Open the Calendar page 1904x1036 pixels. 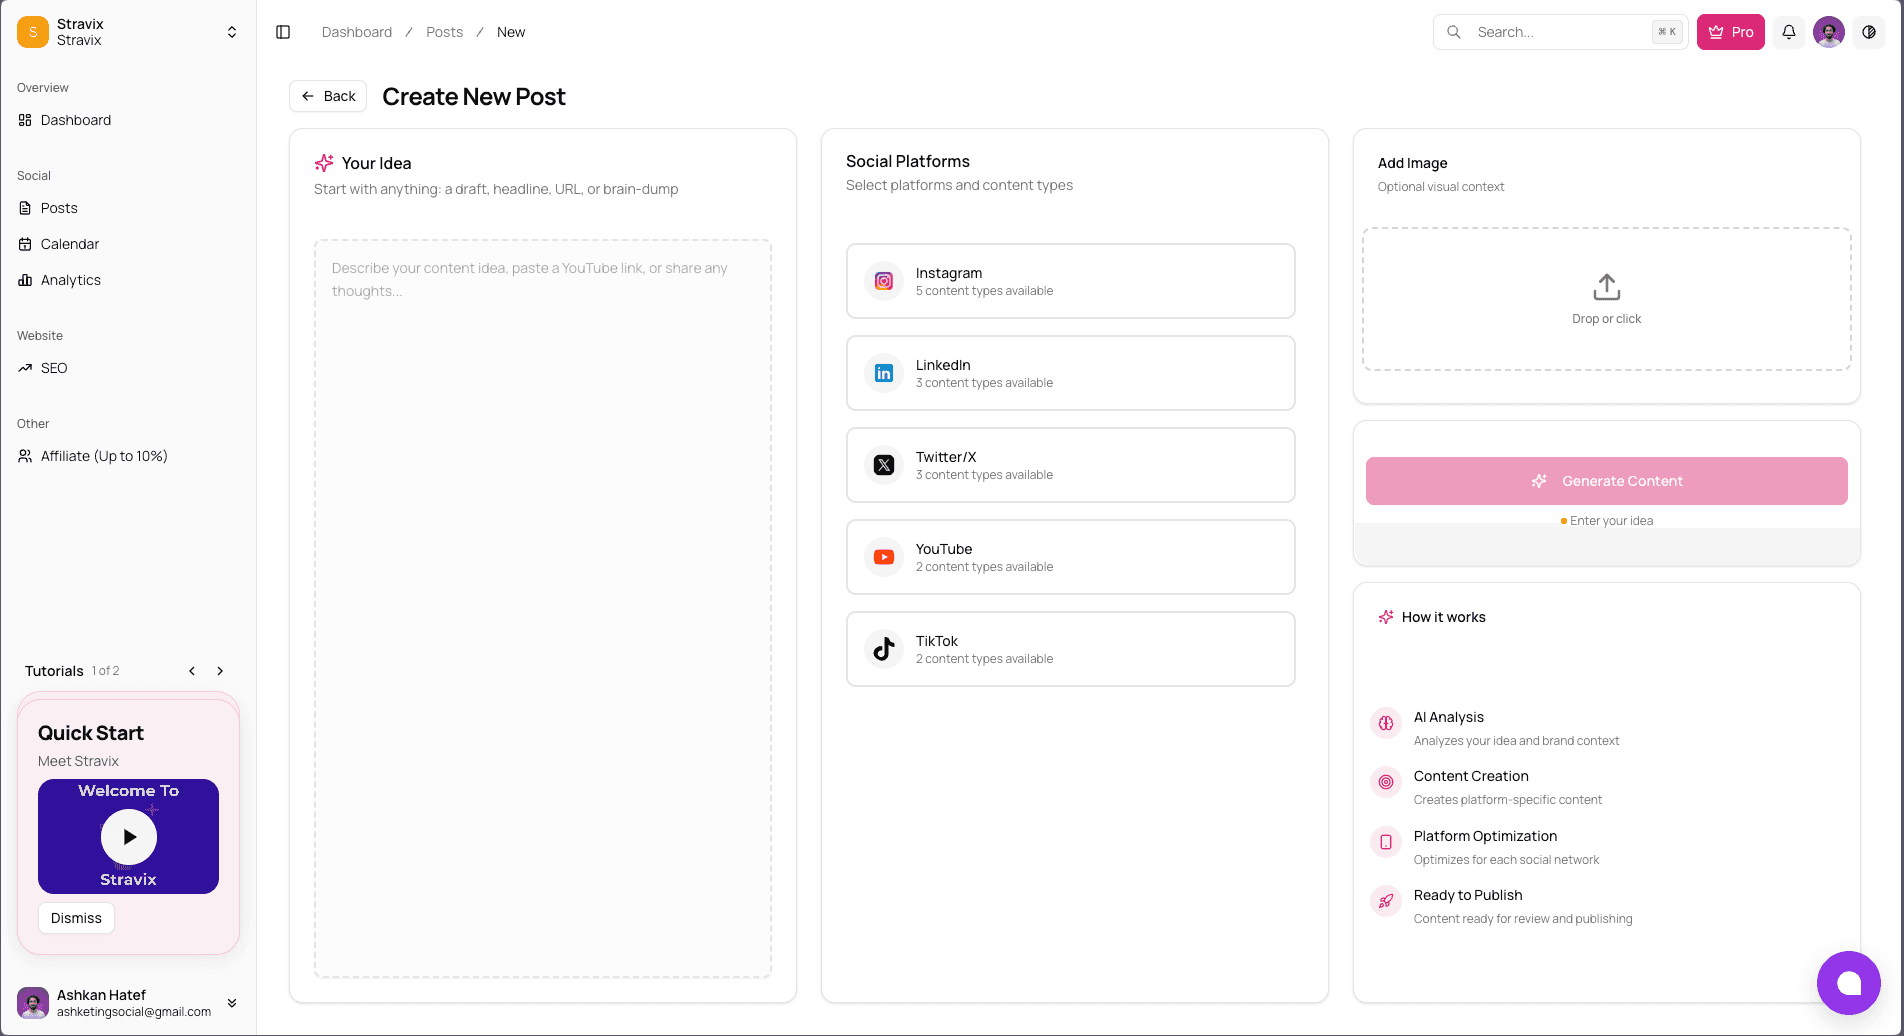click(x=69, y=244)
